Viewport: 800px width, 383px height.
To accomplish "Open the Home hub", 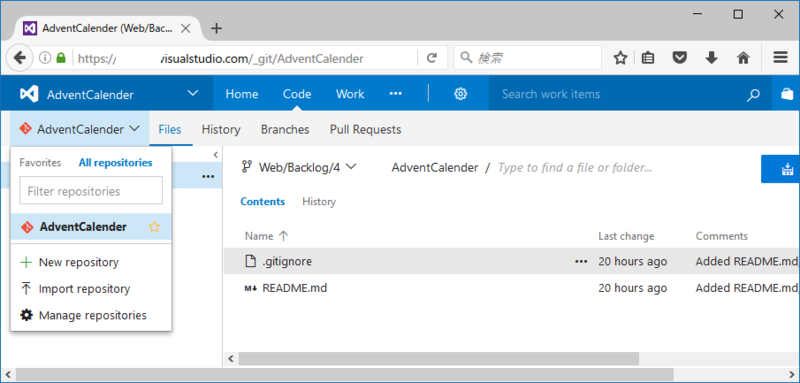I will coord(242,94).
